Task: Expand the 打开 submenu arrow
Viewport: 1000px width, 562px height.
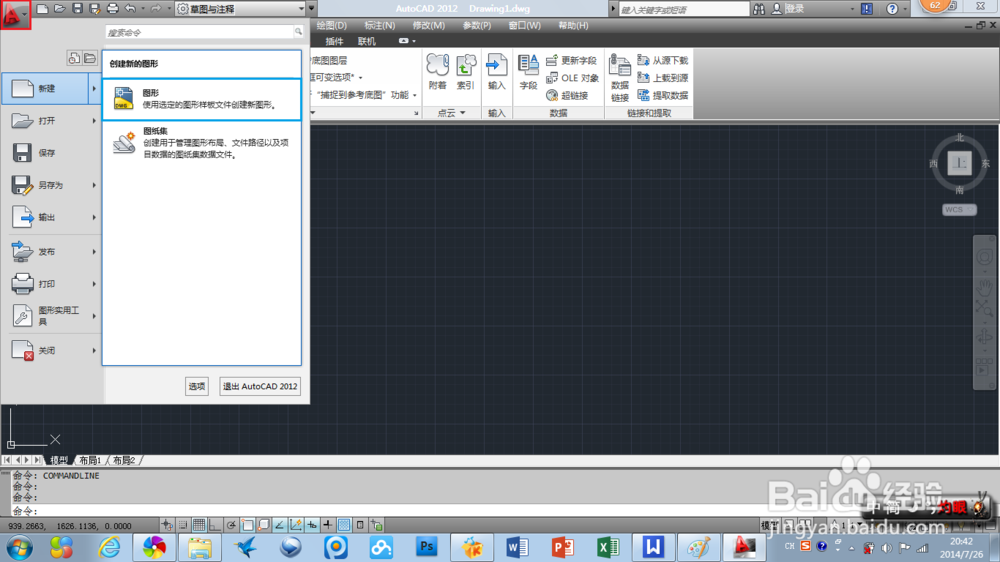Action: [94, 121]
